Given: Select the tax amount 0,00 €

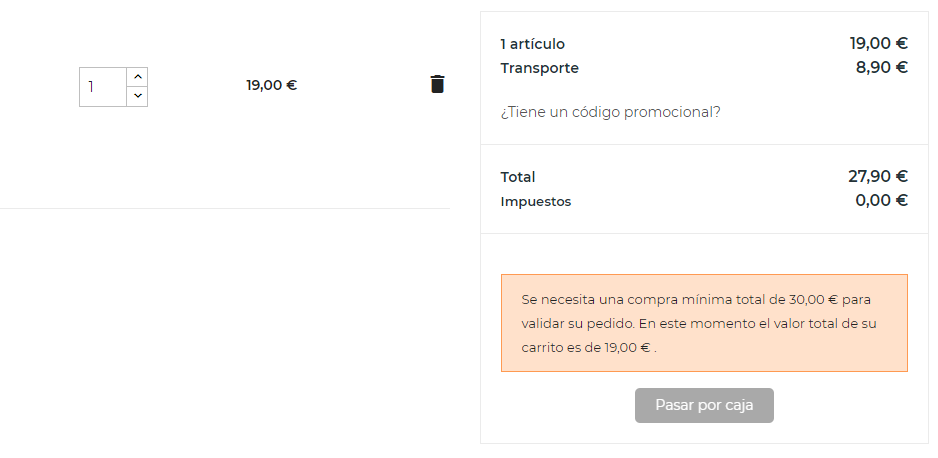Looking at the screenshot, I should coord(881,200).
